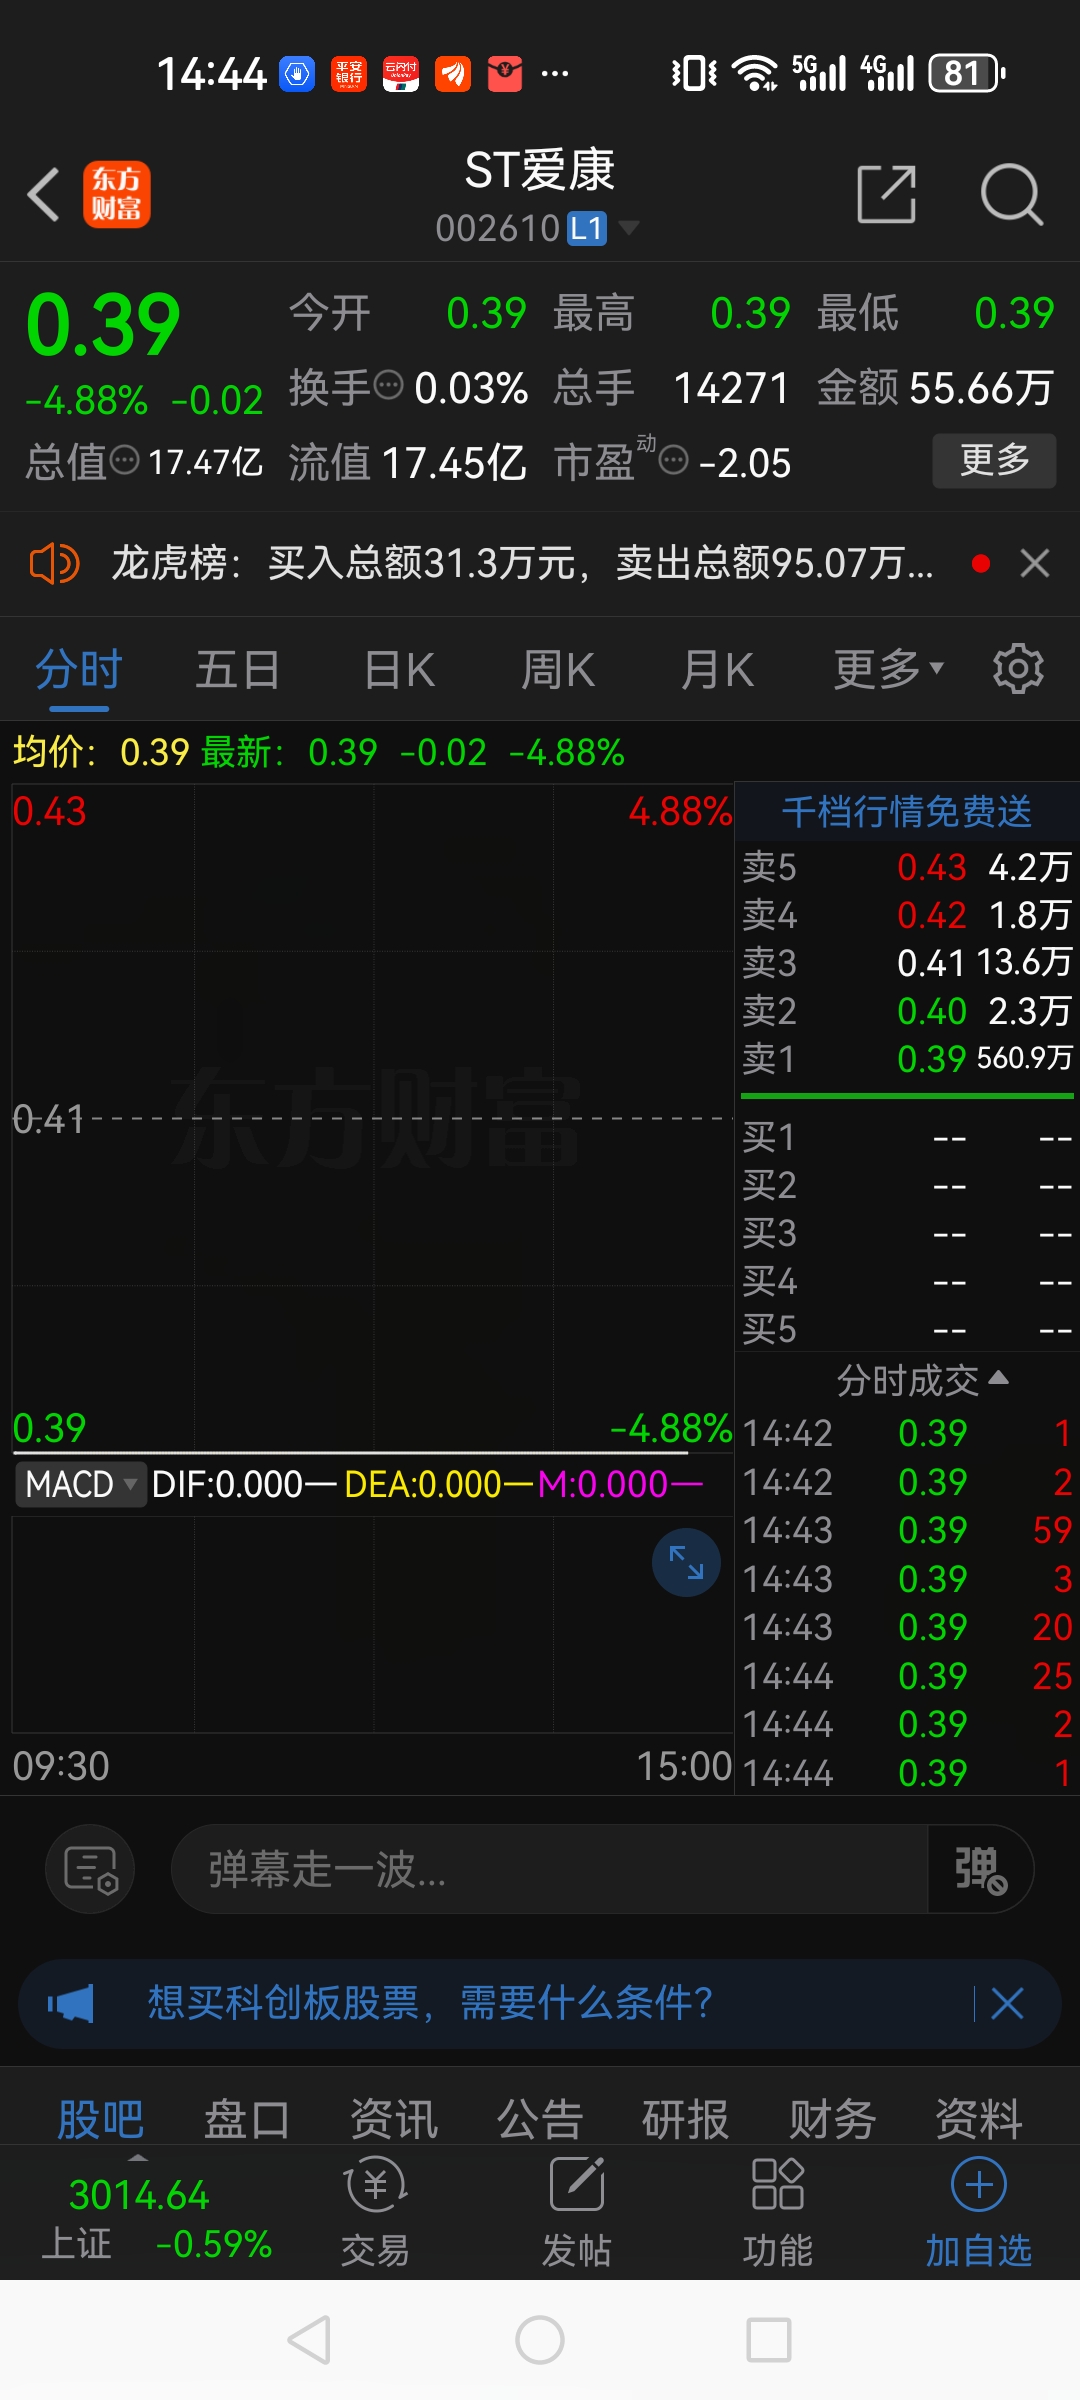Switch to the 周K chart tab
This screenshot has width=1080, height=2400.
pos(558,670)
